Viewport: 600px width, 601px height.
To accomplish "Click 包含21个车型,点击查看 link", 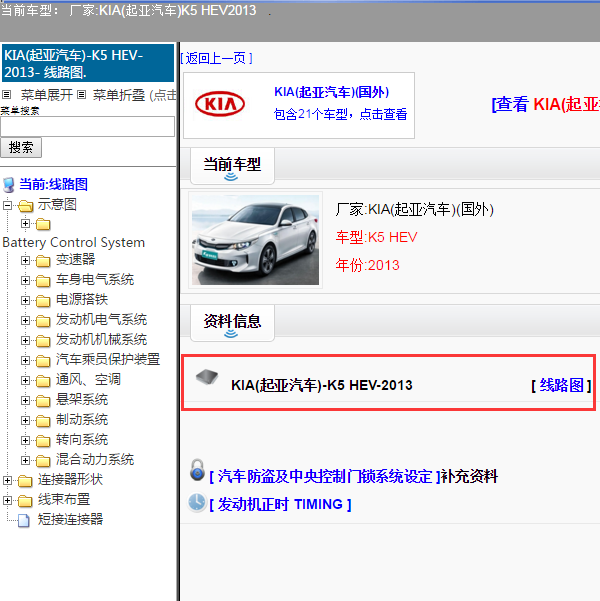I will coord(340,114).
